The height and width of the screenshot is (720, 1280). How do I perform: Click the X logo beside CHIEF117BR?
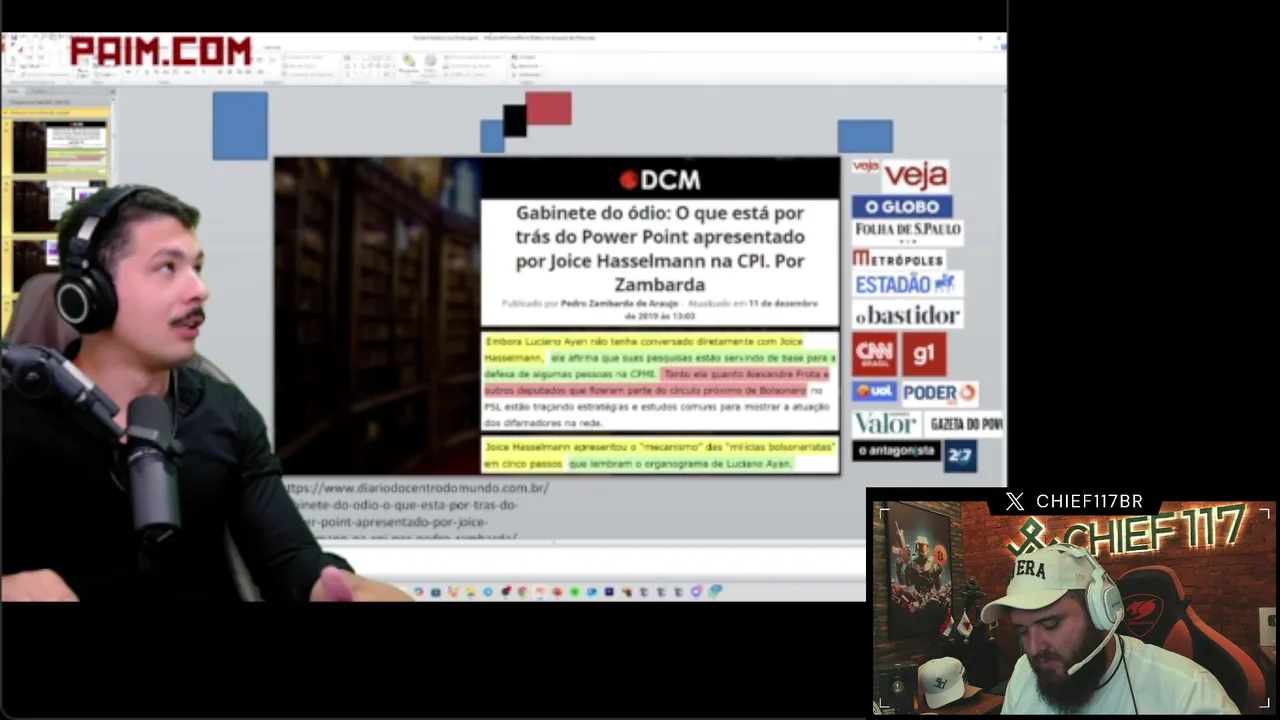[1014, 502]
